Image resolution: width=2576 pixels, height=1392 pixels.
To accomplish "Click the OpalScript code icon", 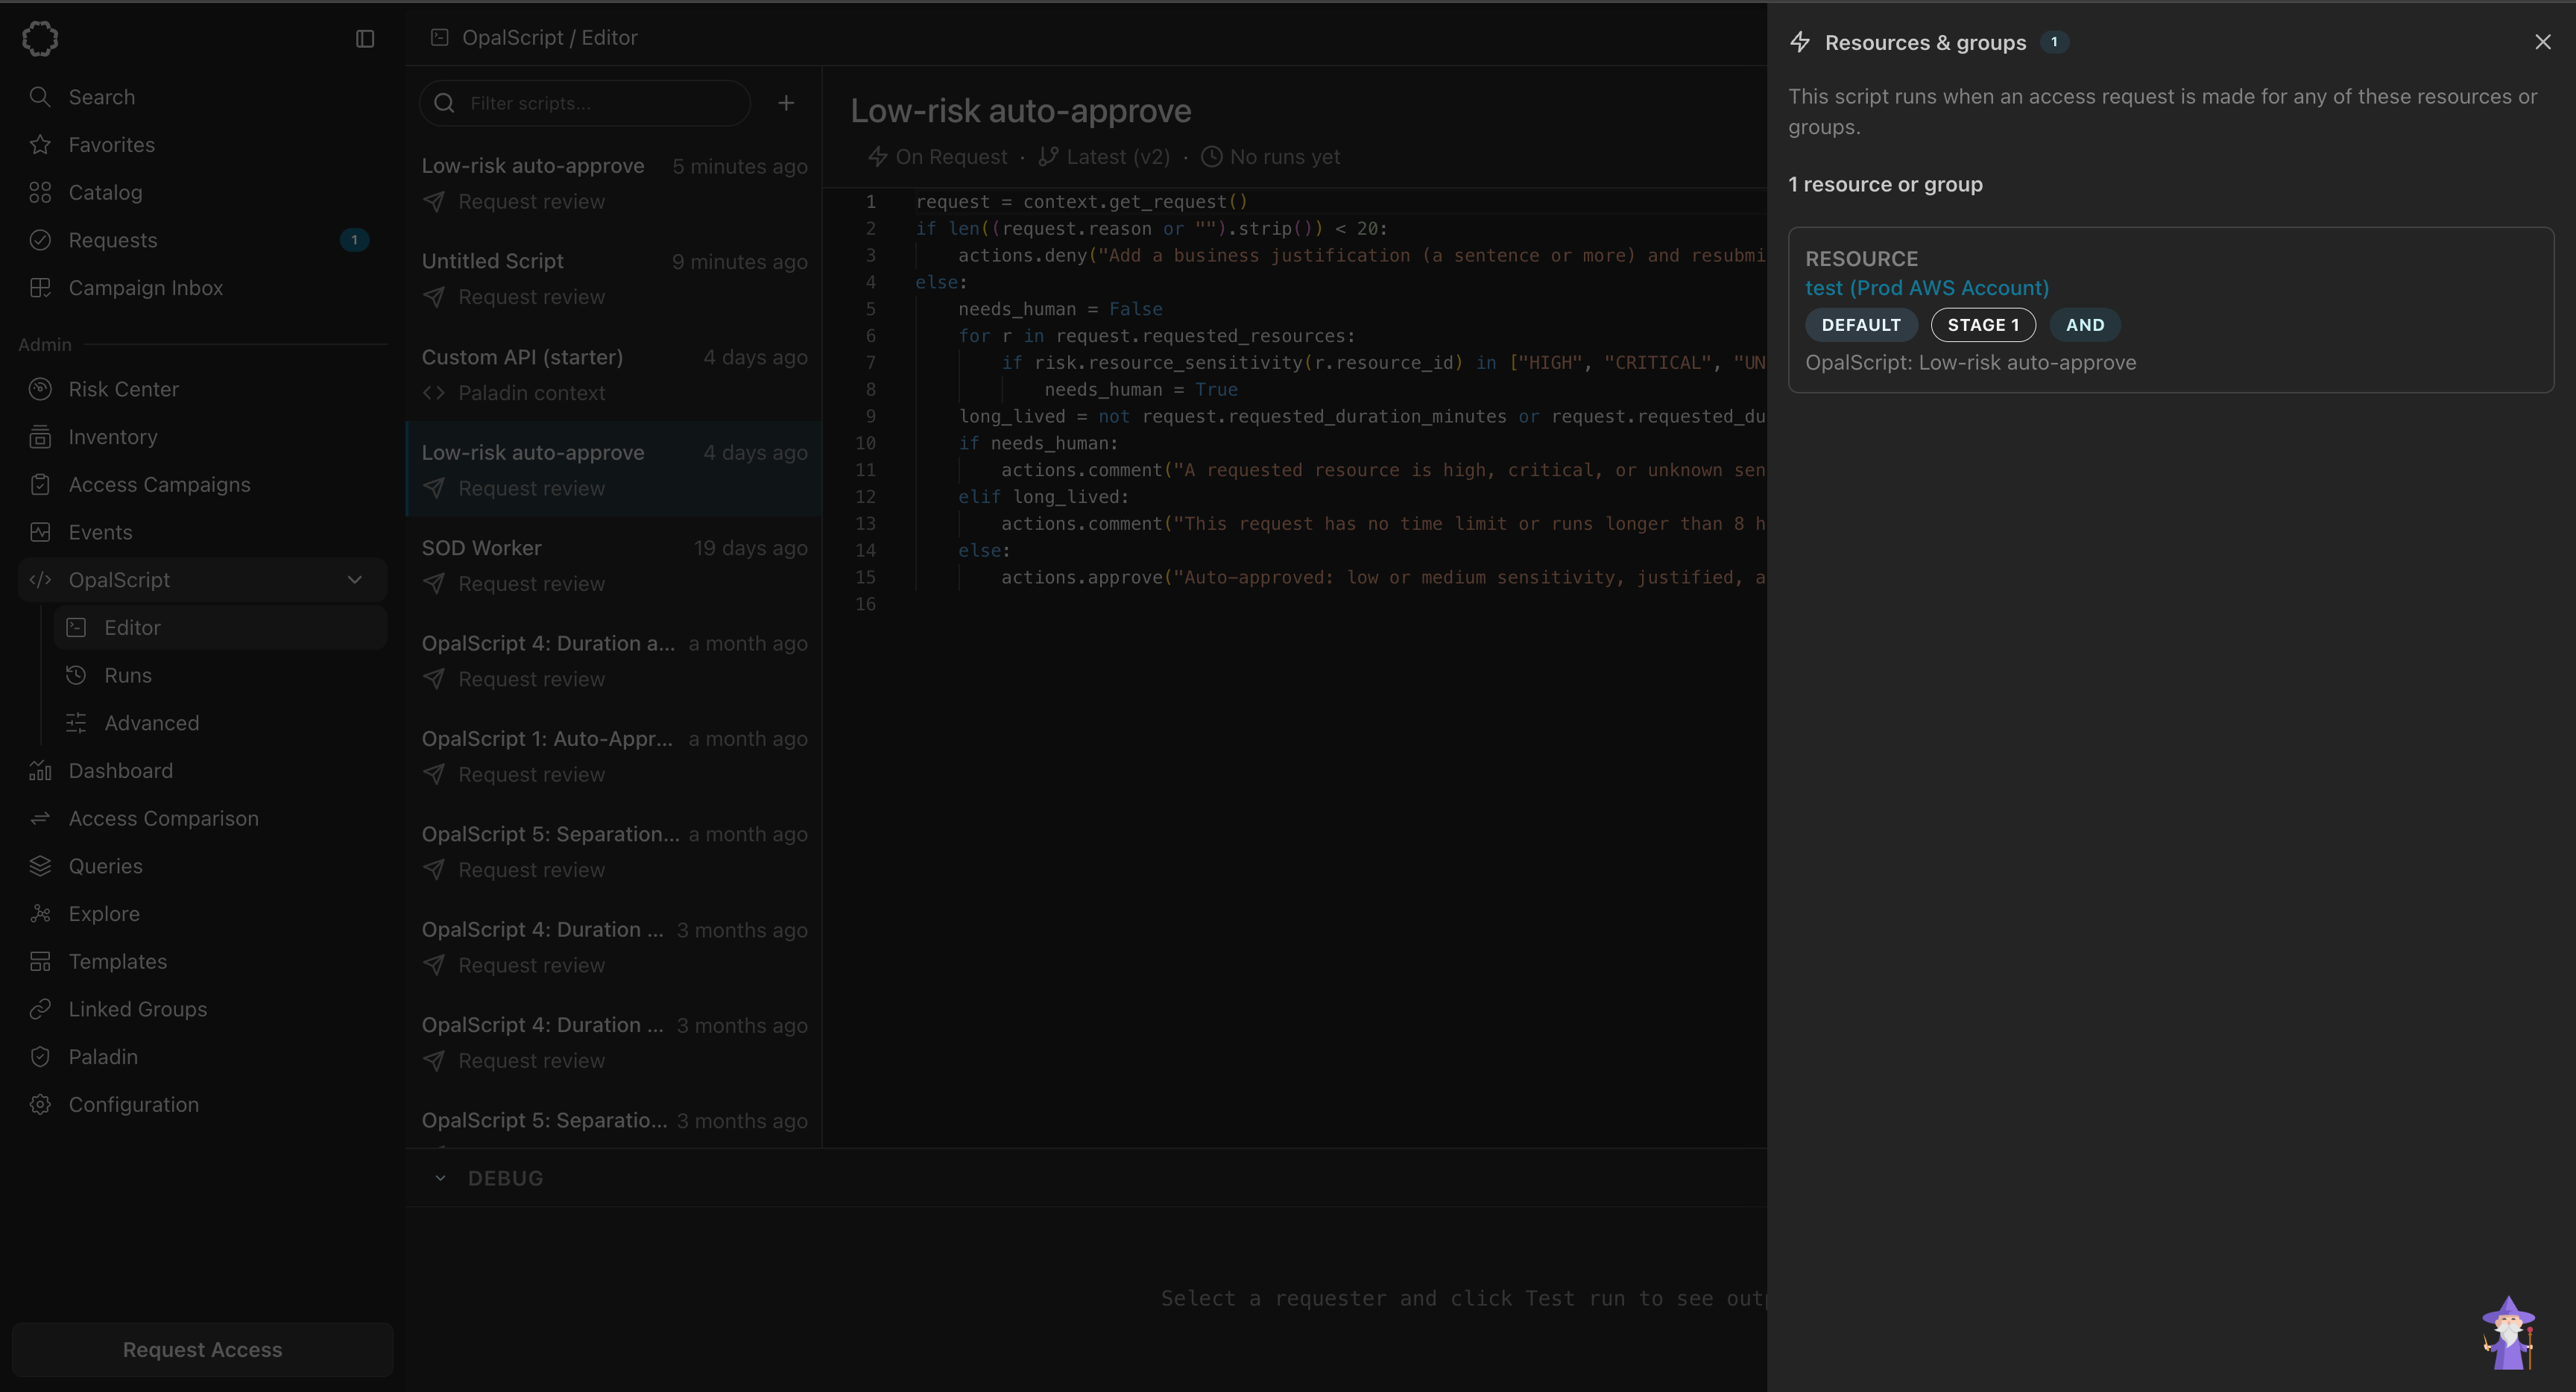I will pos(40,580).
